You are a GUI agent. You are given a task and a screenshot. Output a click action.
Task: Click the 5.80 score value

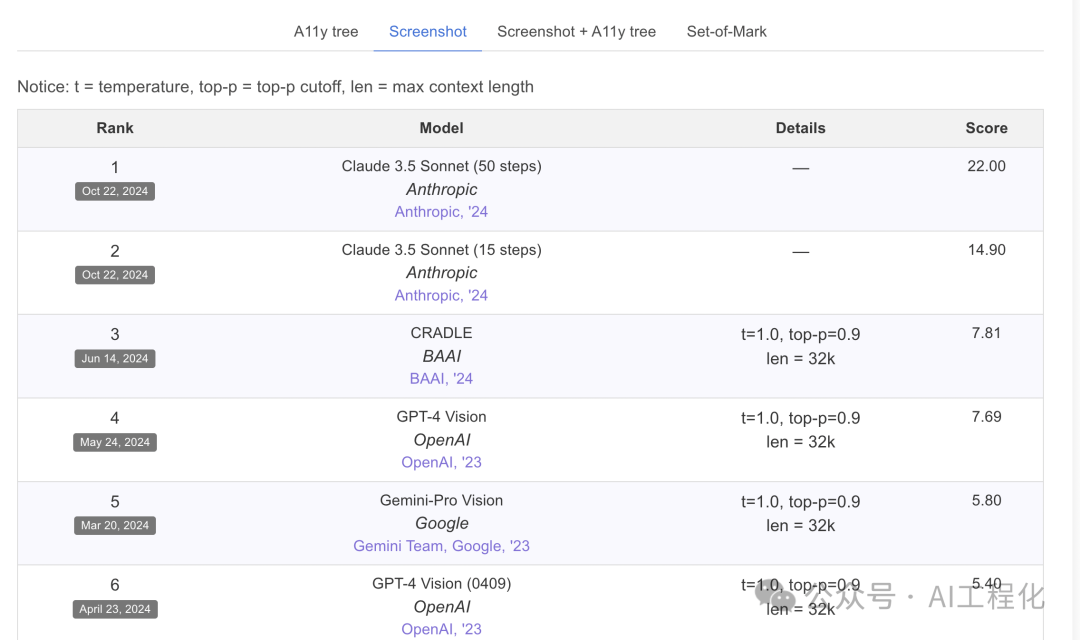[986, 500]
